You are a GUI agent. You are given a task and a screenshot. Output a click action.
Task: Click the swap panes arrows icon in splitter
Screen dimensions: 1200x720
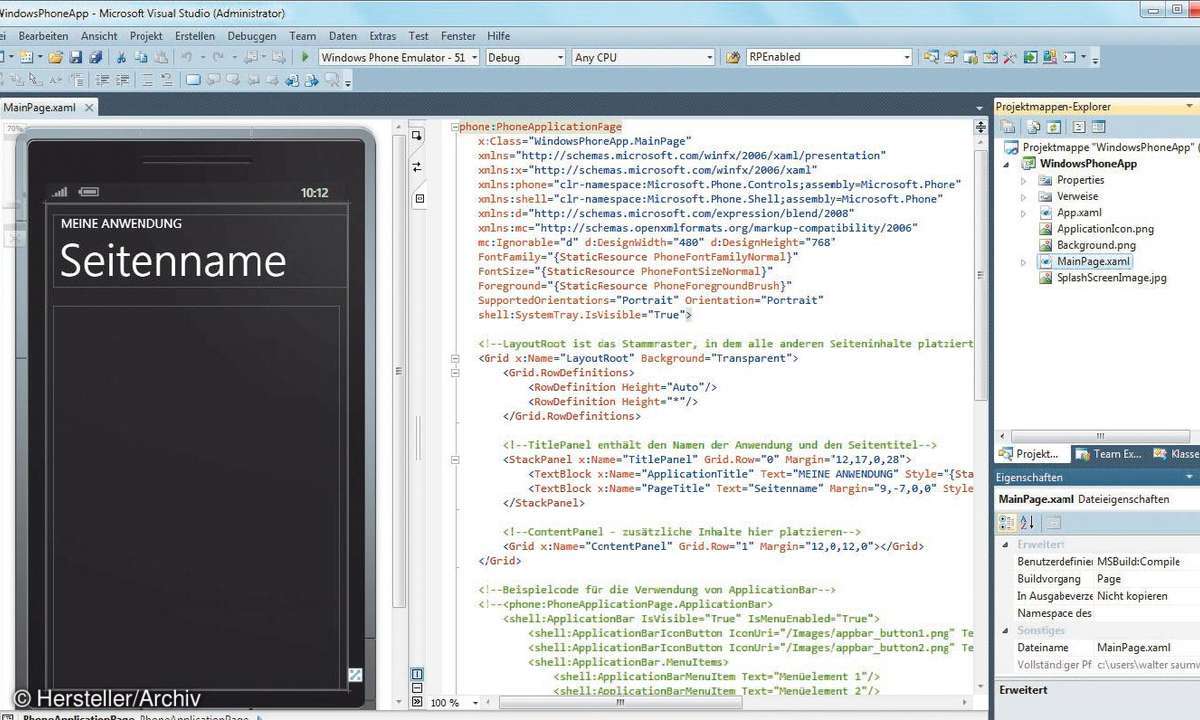click(x=418, y=167)
